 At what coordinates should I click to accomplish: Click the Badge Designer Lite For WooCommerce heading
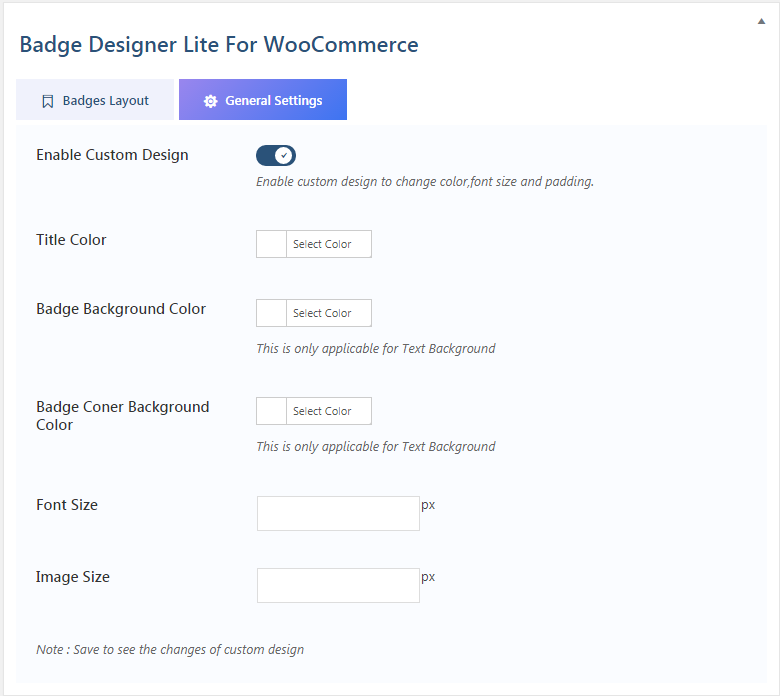click(219, 44)
